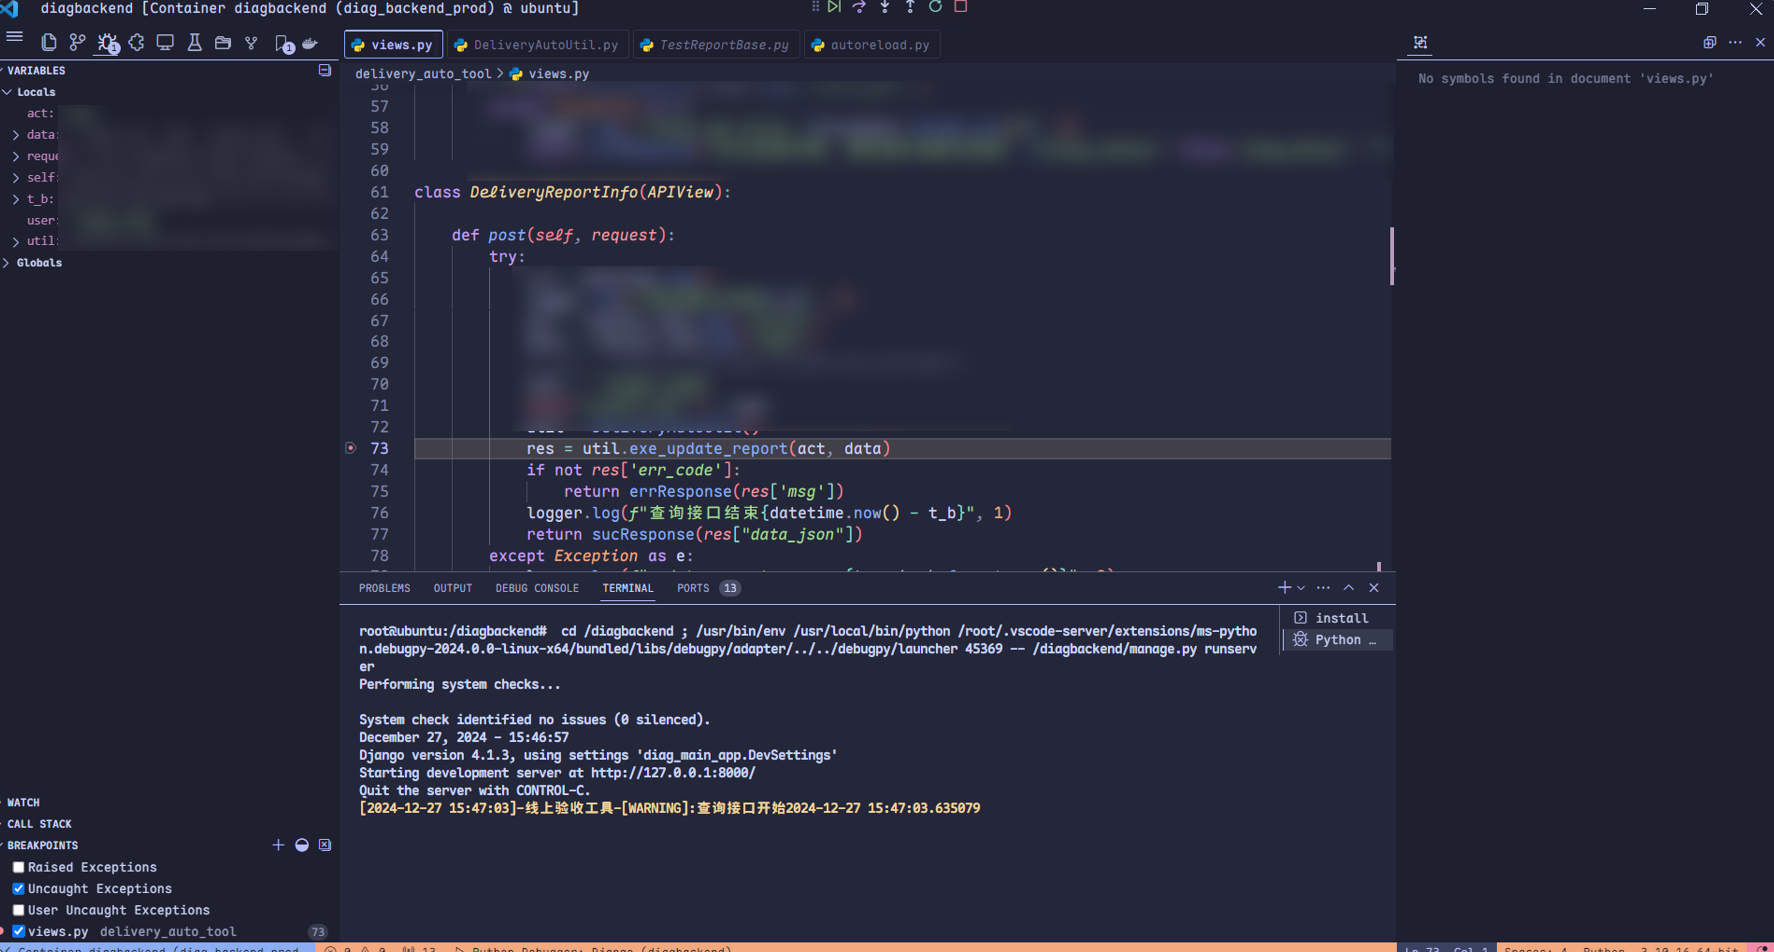Click the panel layout icon beside outline actions
This screenshot has height=952, width=1774.
1709,42
